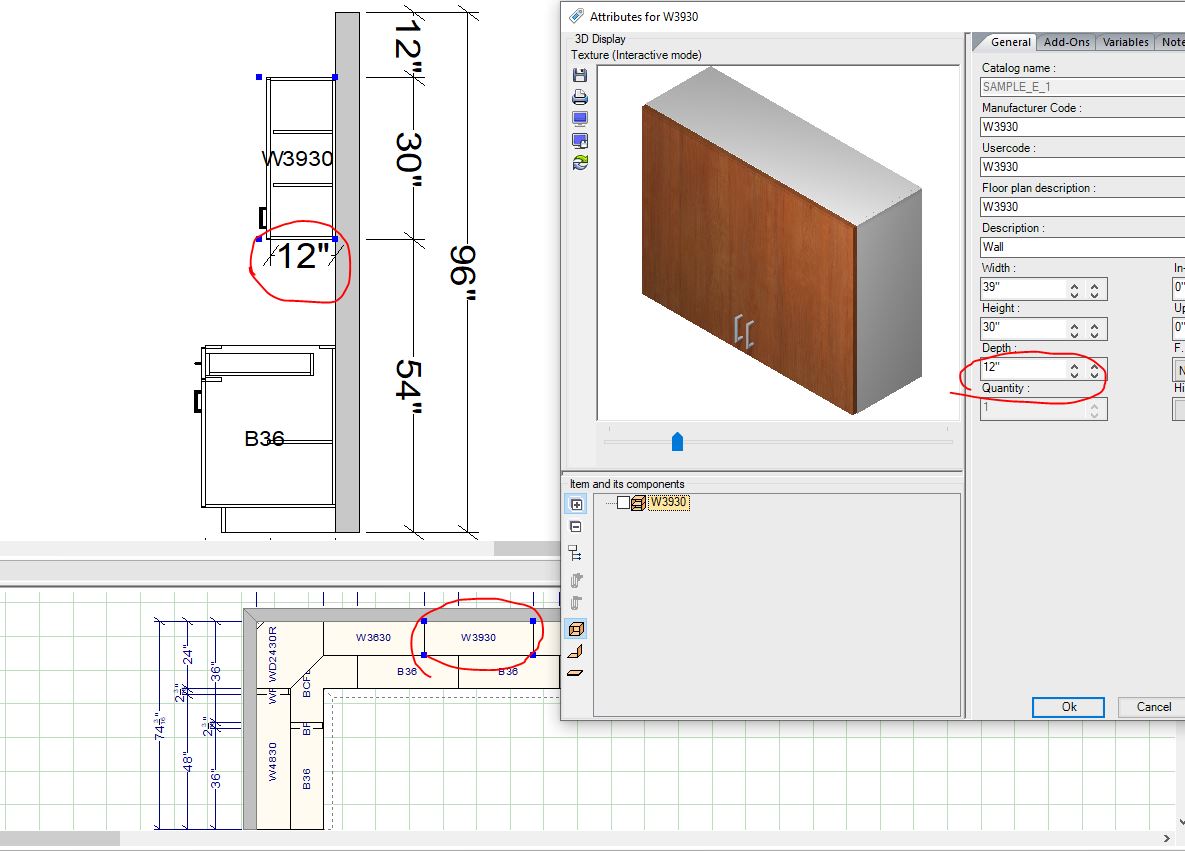Click the printer icon beside 3D preview

[579, 98]
